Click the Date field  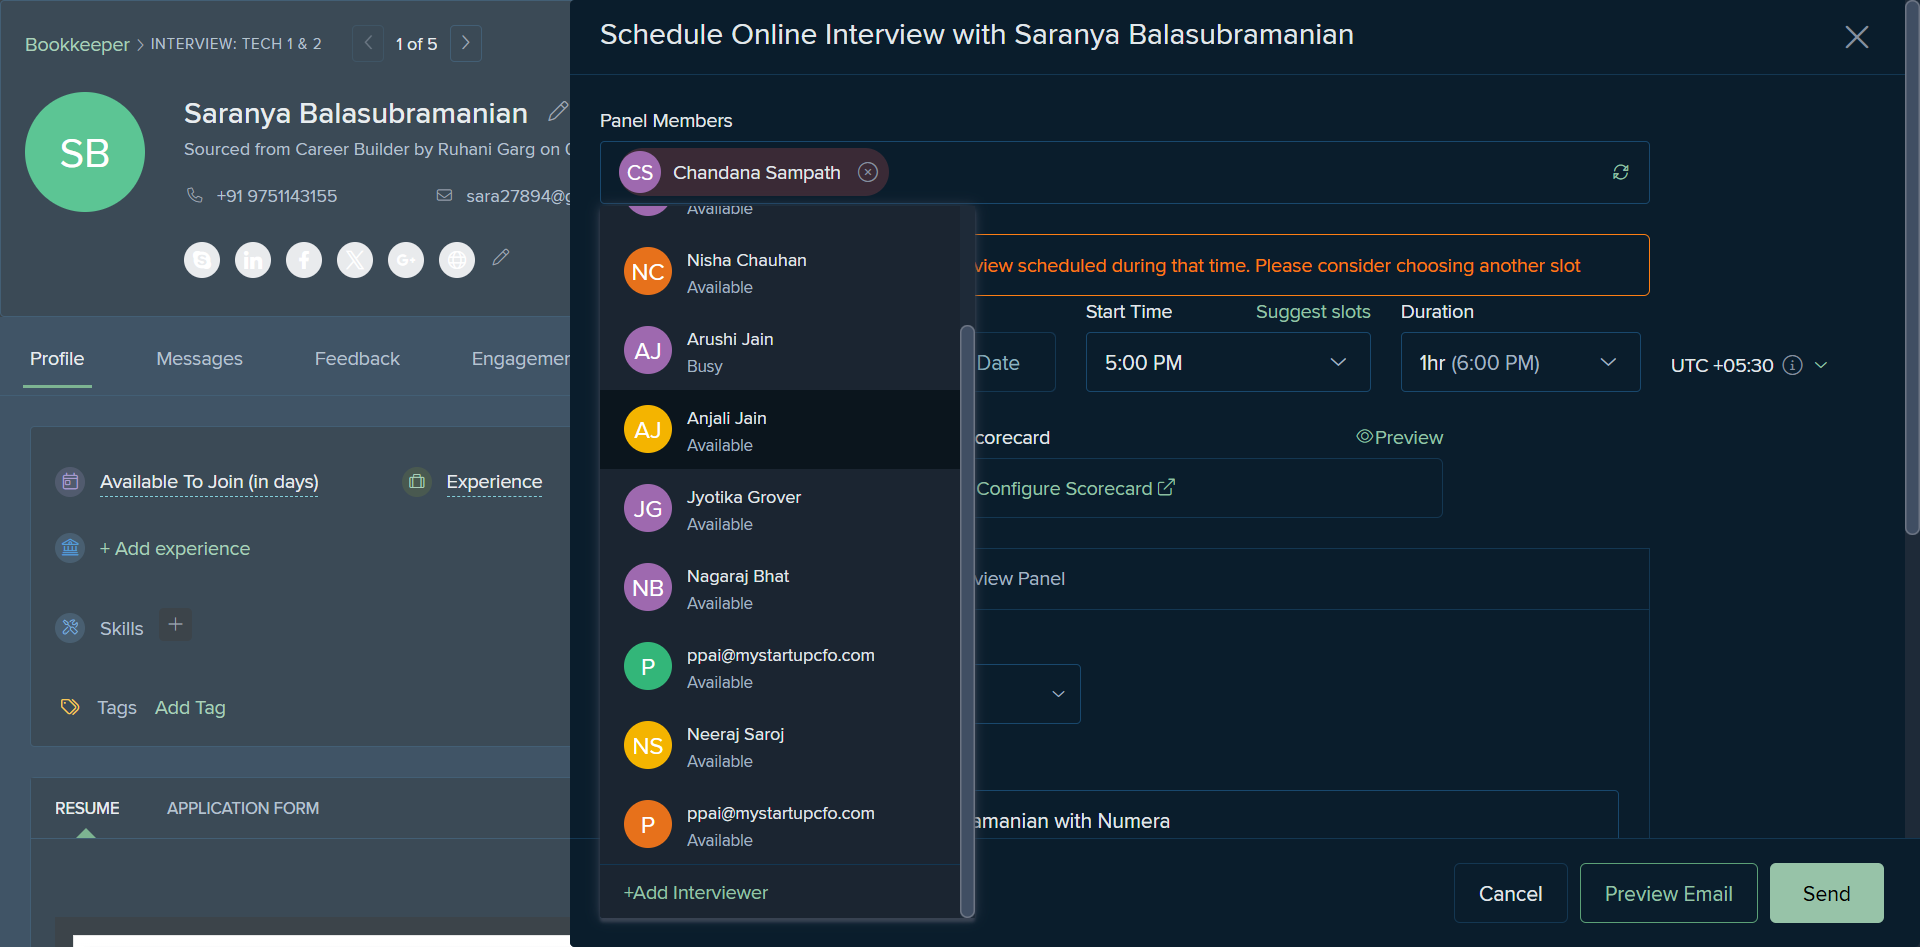[x=1014, y=362]
